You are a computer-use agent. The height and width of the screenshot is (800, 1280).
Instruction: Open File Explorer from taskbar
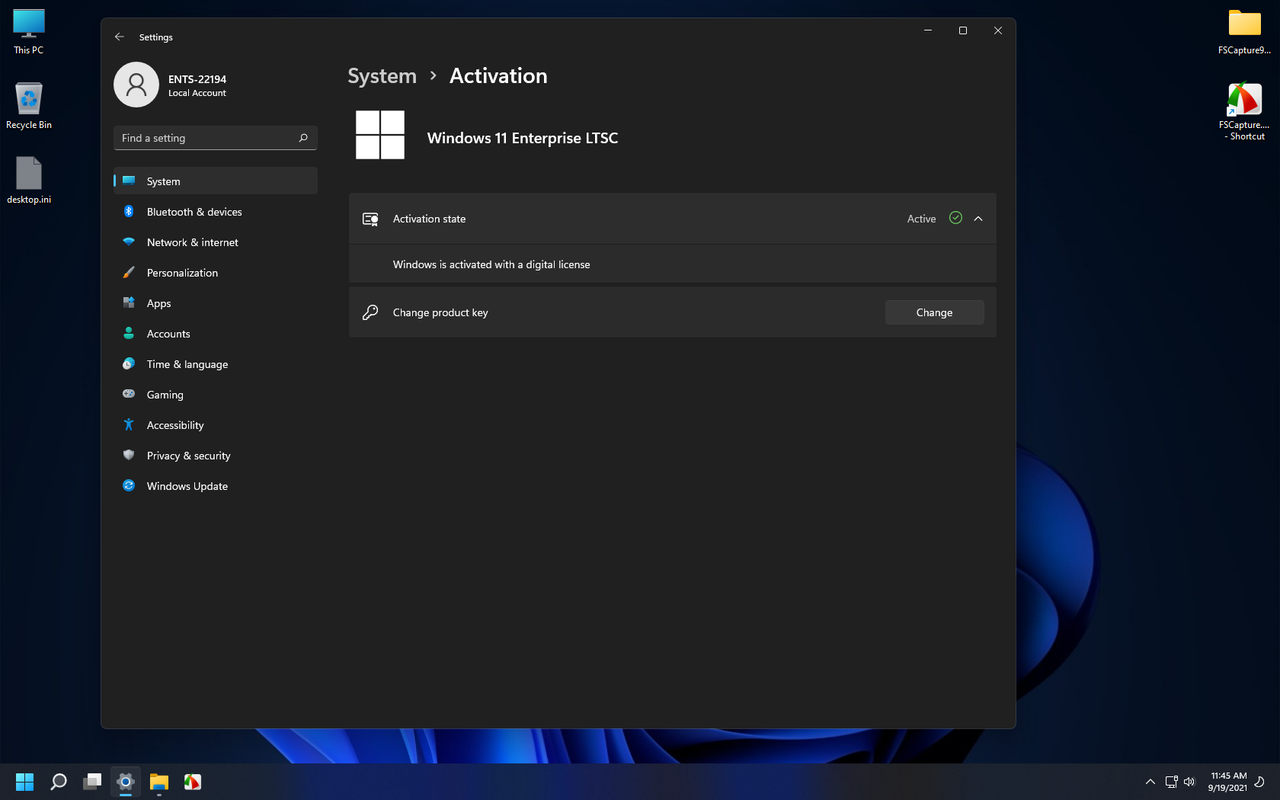(x=159, y=781)
